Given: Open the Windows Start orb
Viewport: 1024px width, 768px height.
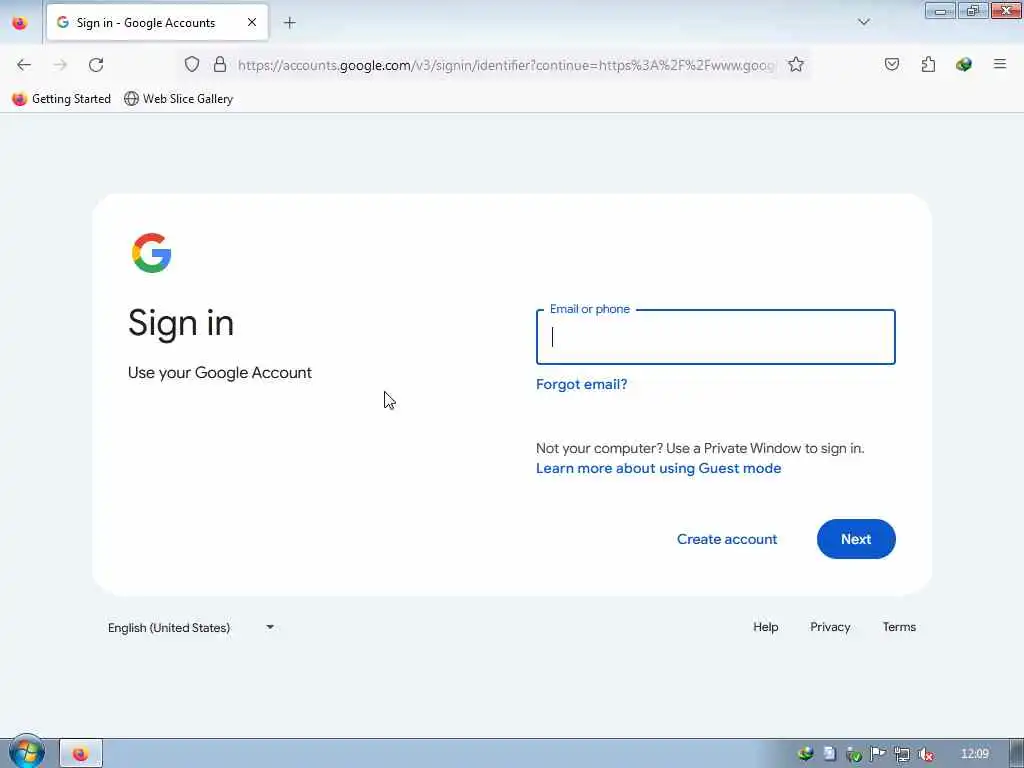Looking at the screenshot, I should (x=27, y=752).
